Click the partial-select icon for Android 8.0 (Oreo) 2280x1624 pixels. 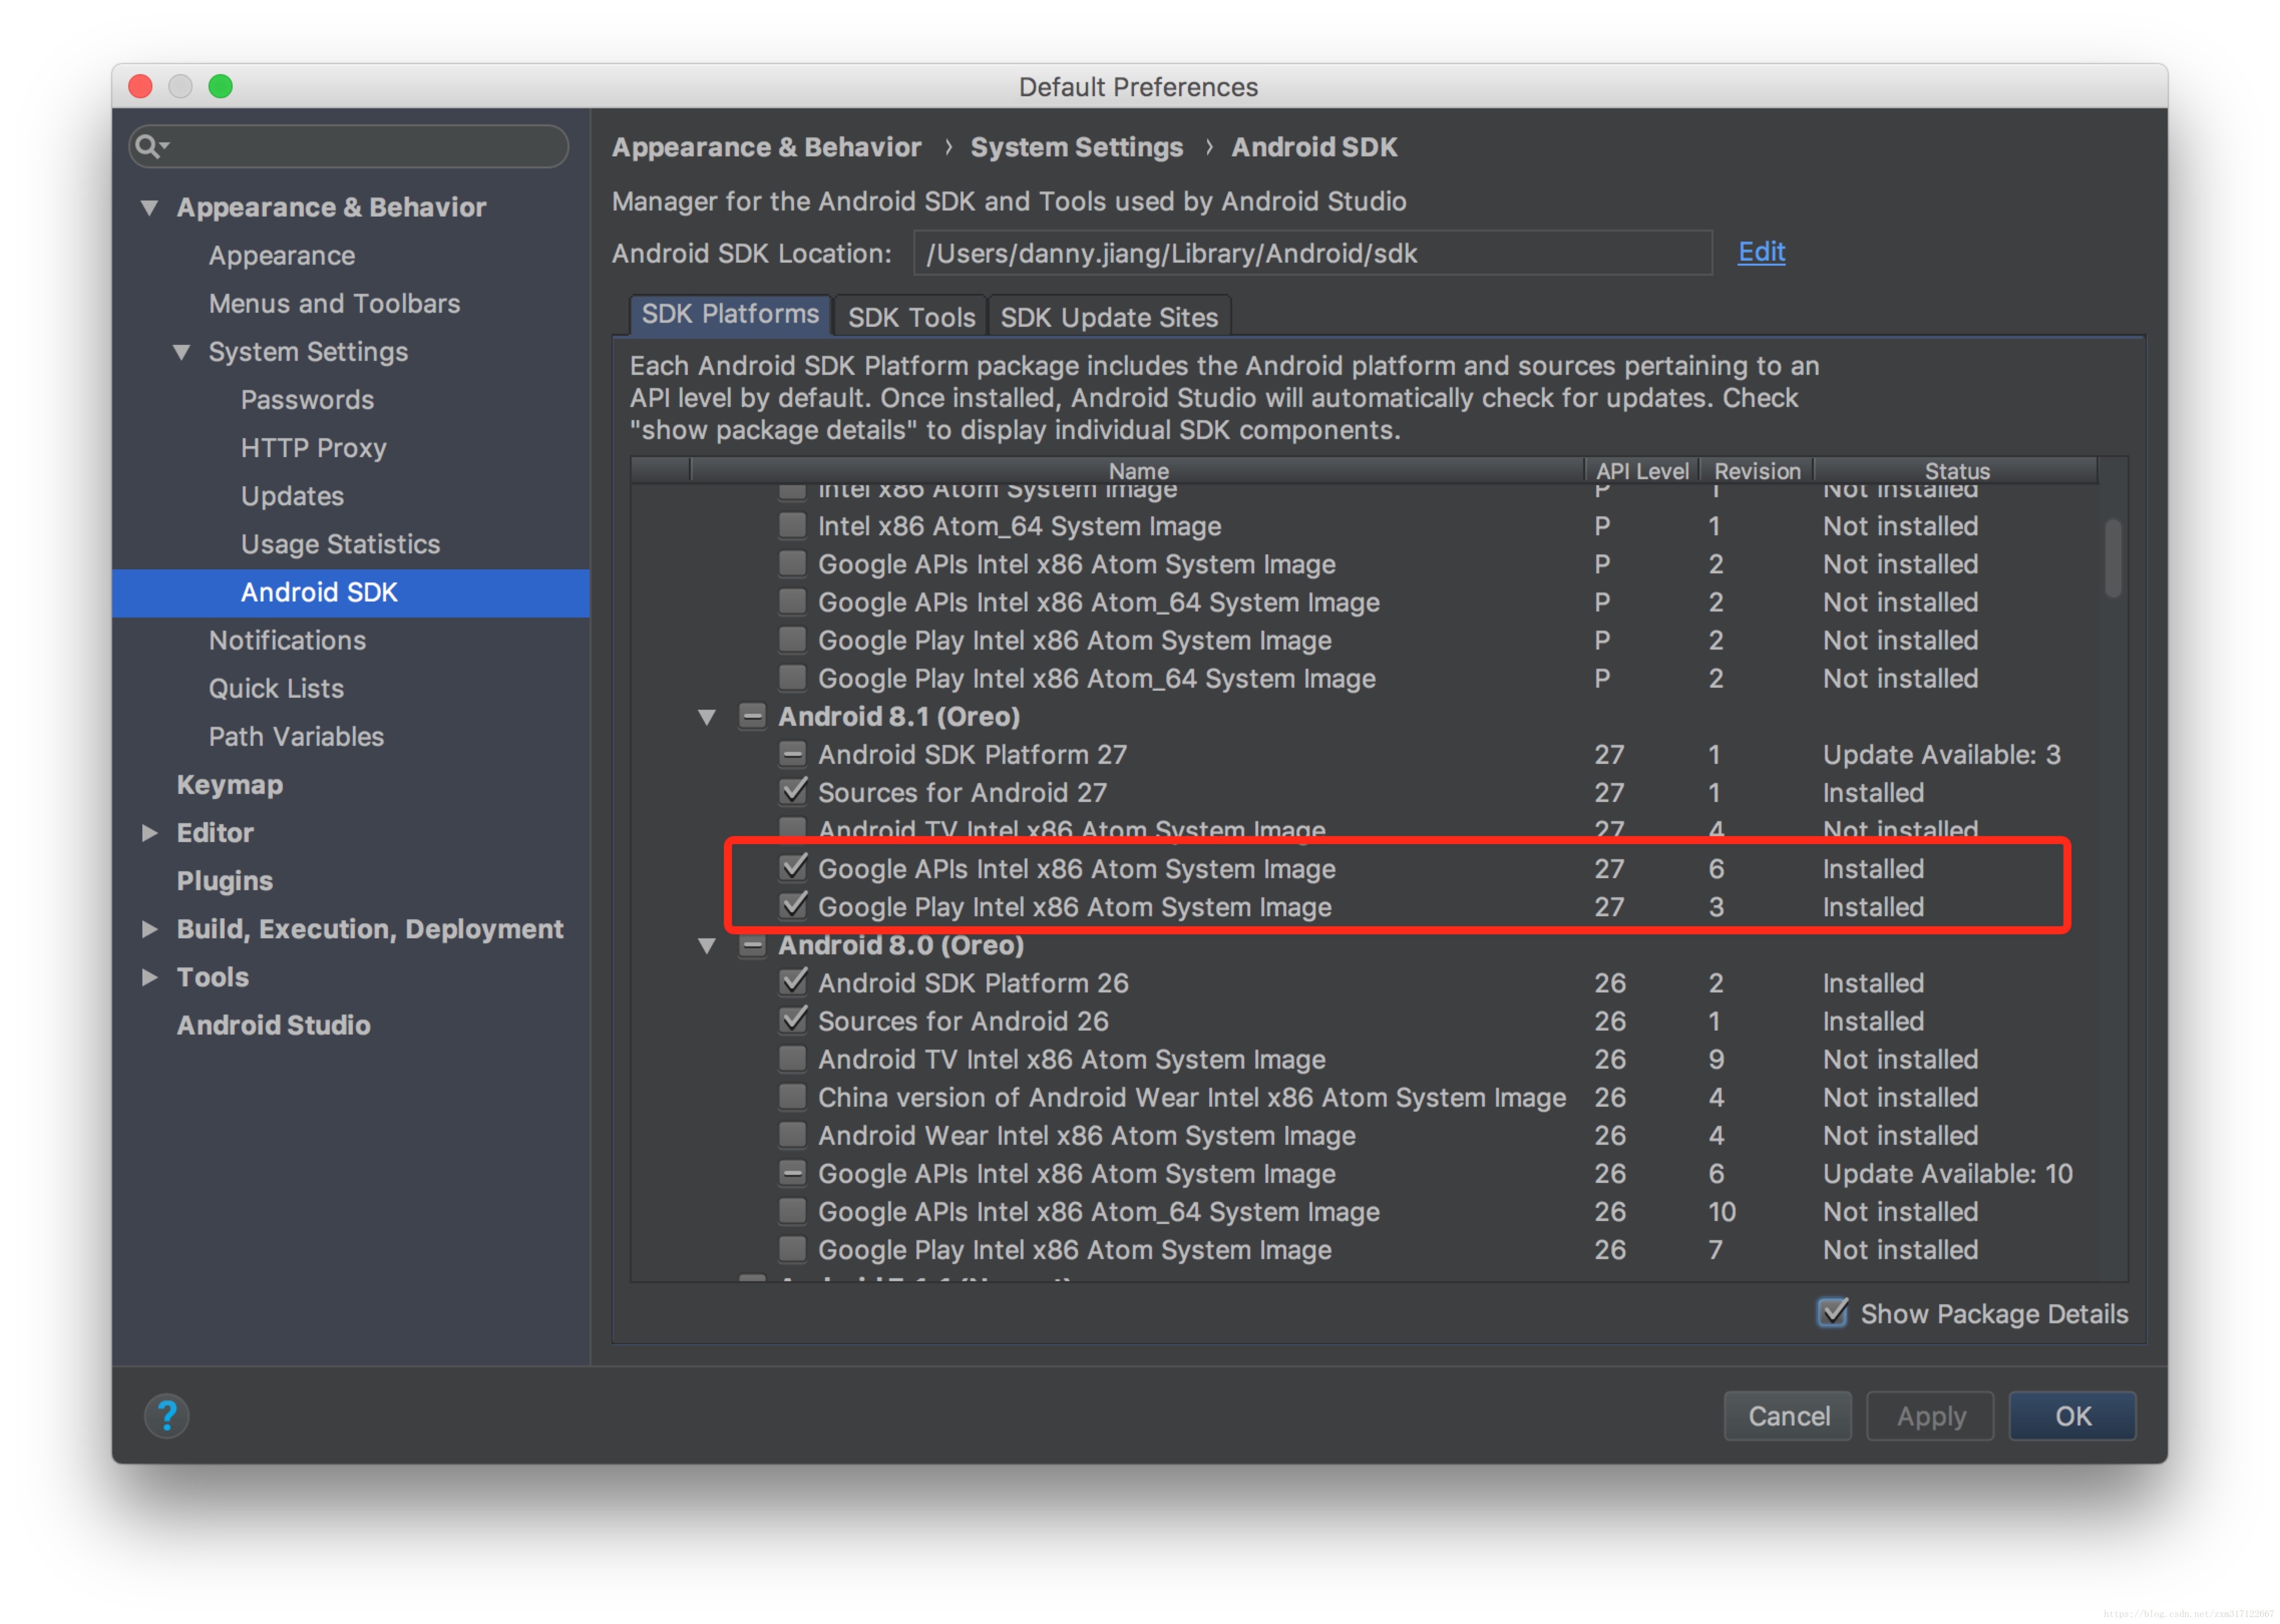coord(752,945)
